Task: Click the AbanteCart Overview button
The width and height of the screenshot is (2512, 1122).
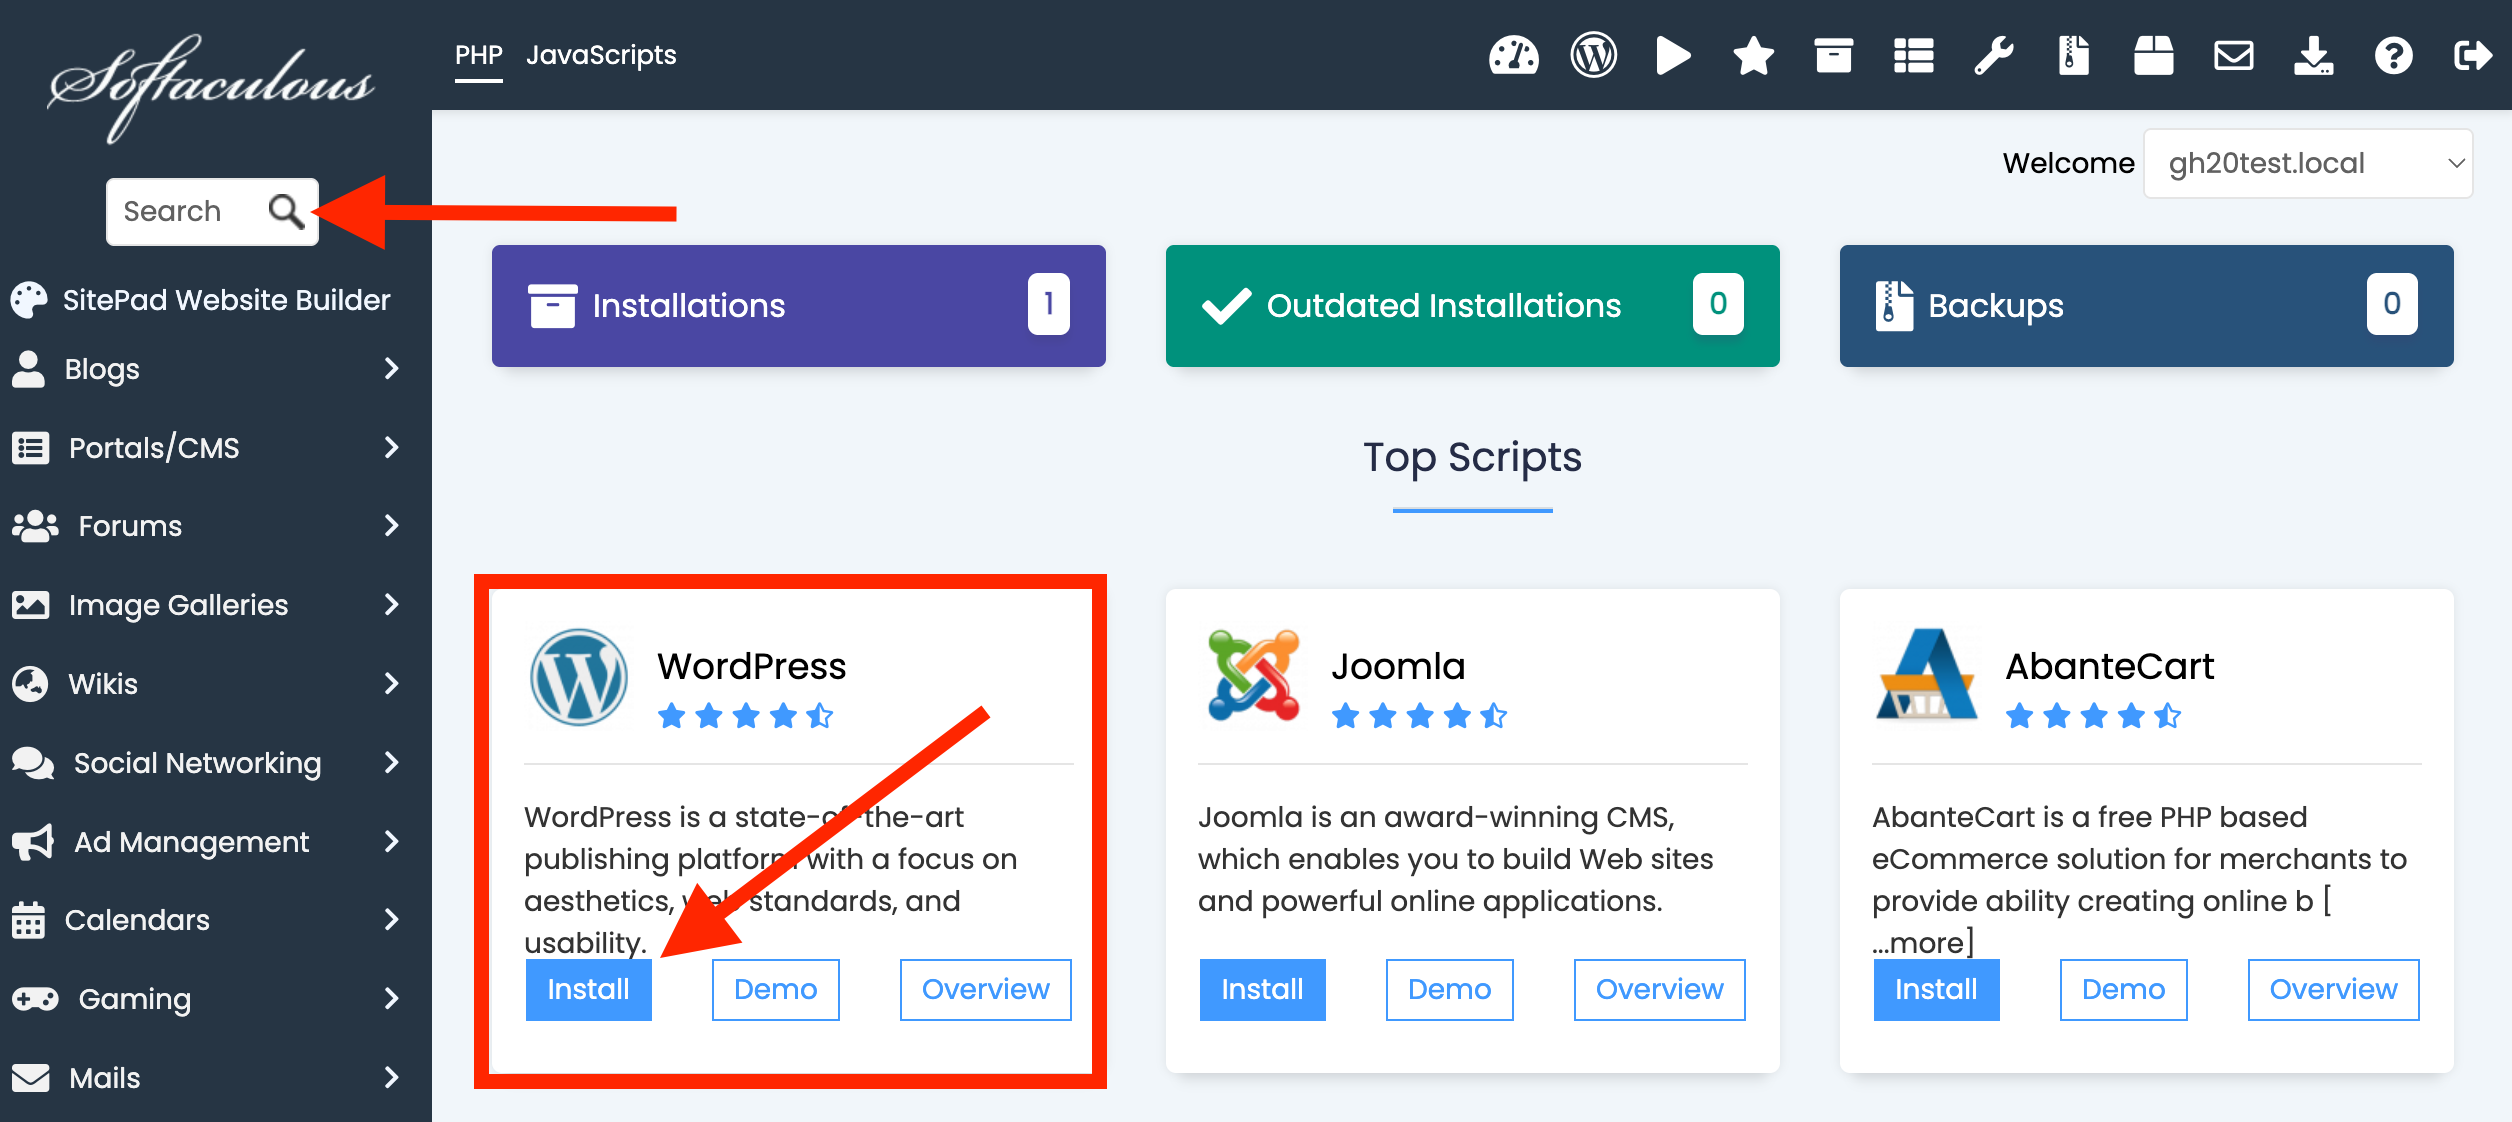Action: pyautogui.click(x=2333, y=989)
